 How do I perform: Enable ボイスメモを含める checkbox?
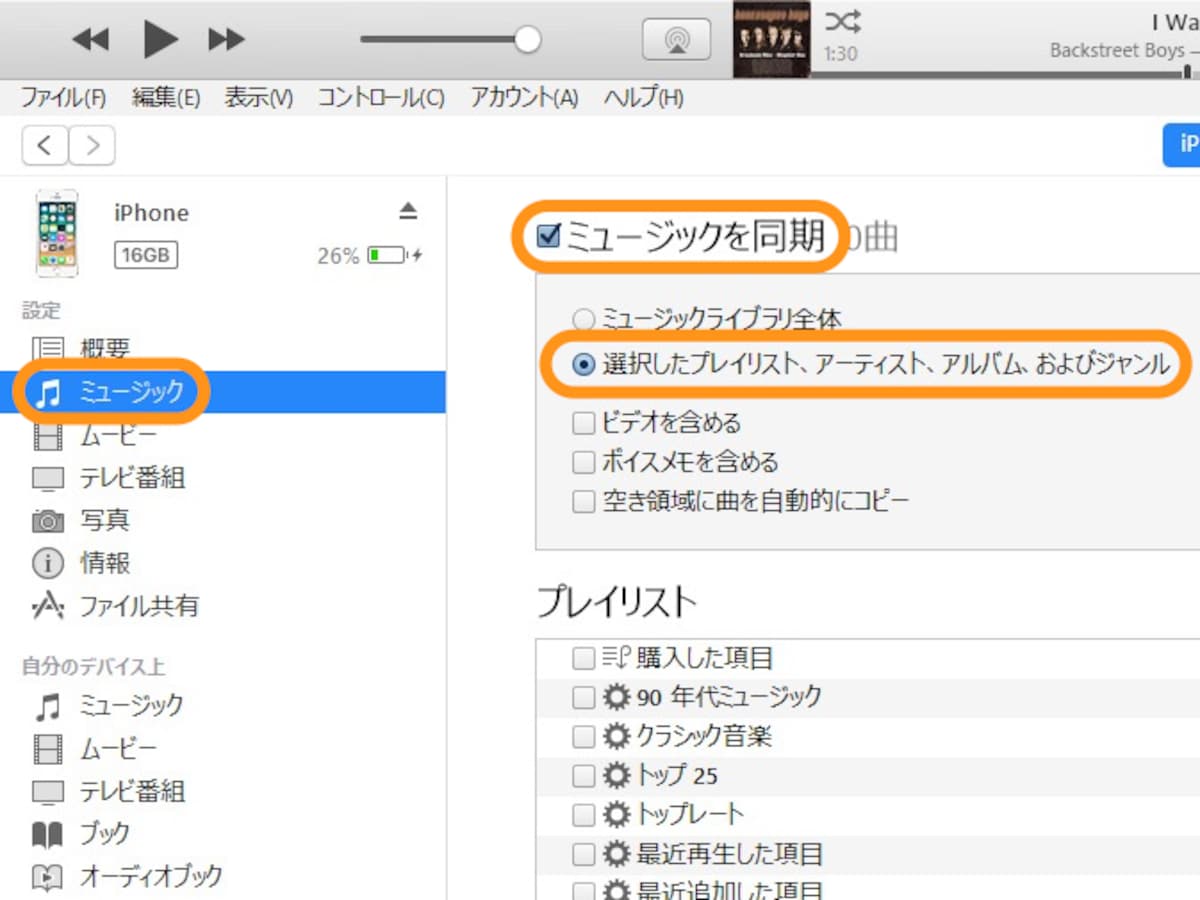[x=583, y=462]
